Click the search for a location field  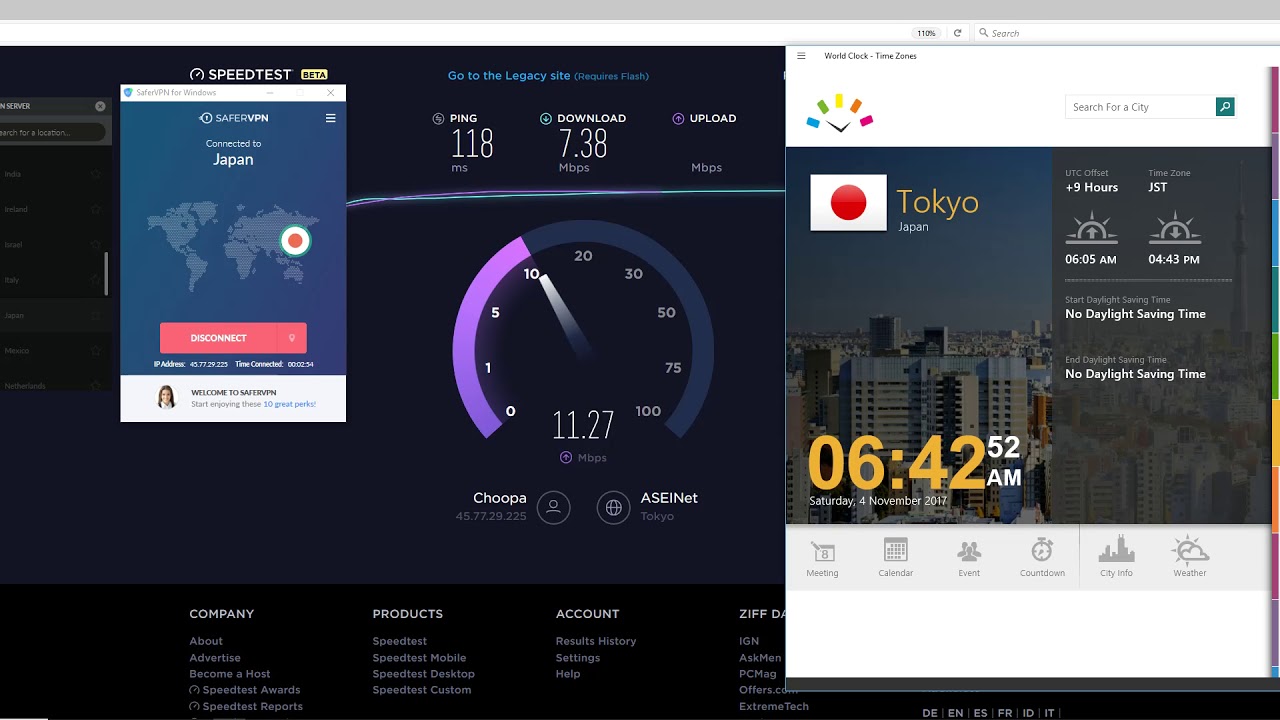click(x=52, y=132)
